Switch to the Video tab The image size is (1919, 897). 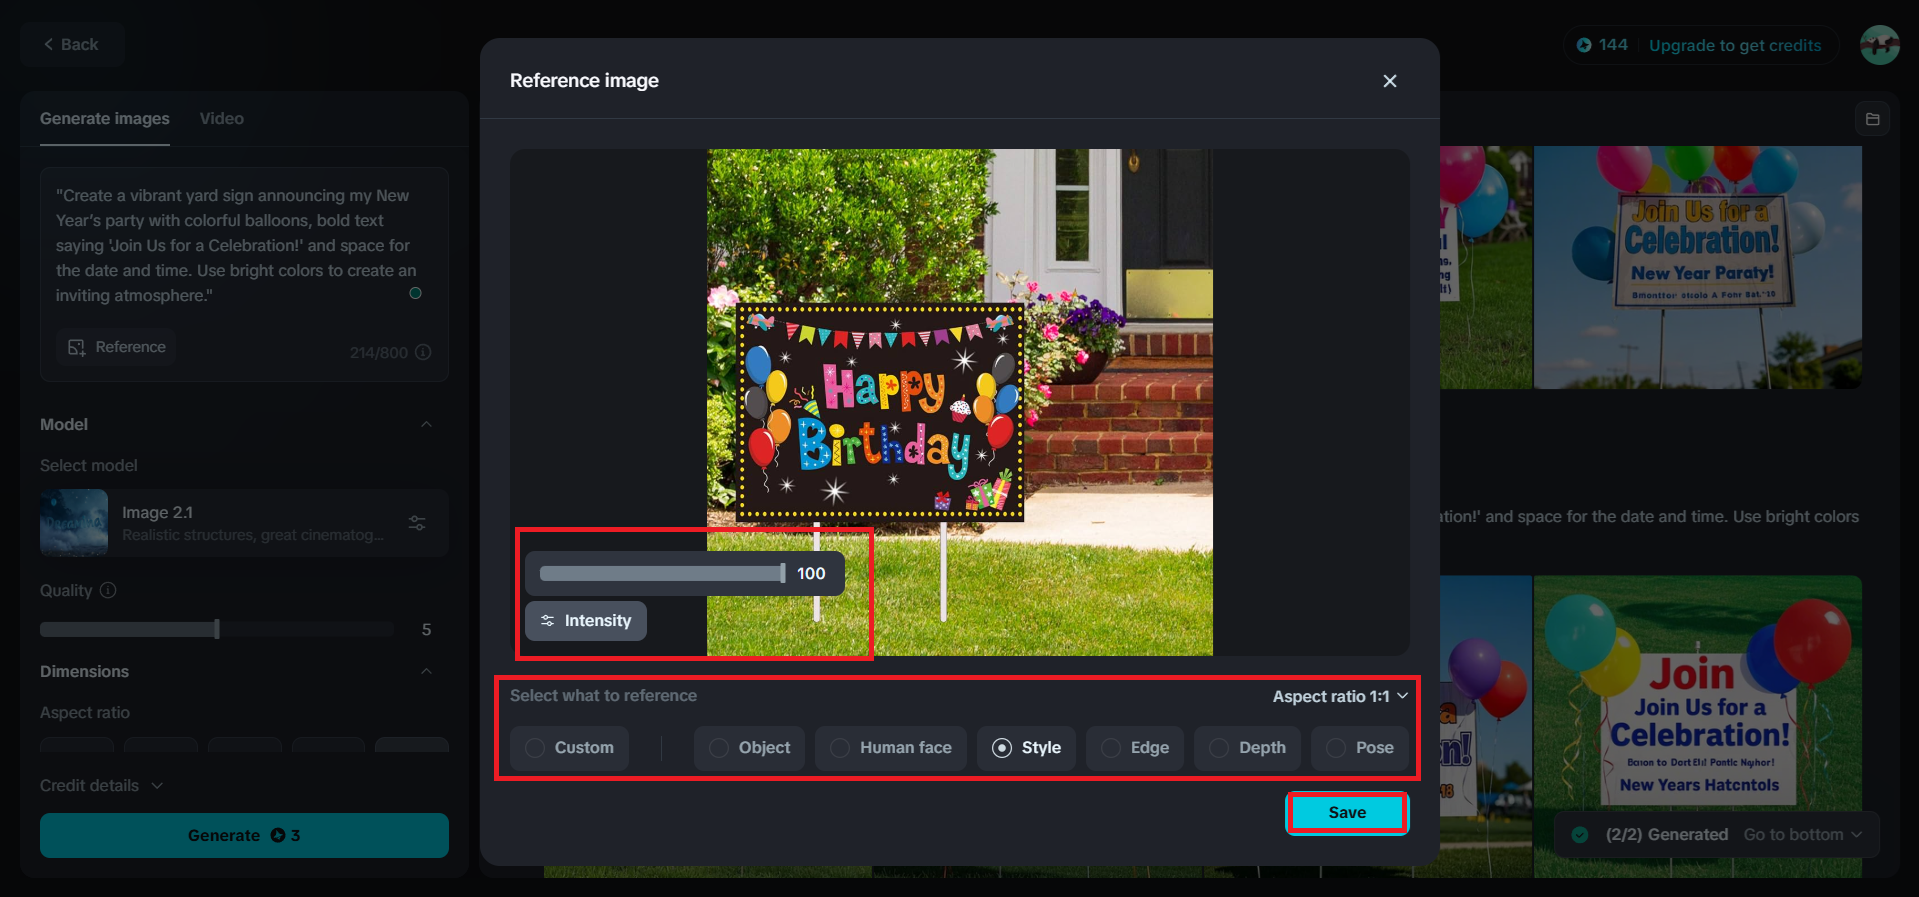pos(222,119)
